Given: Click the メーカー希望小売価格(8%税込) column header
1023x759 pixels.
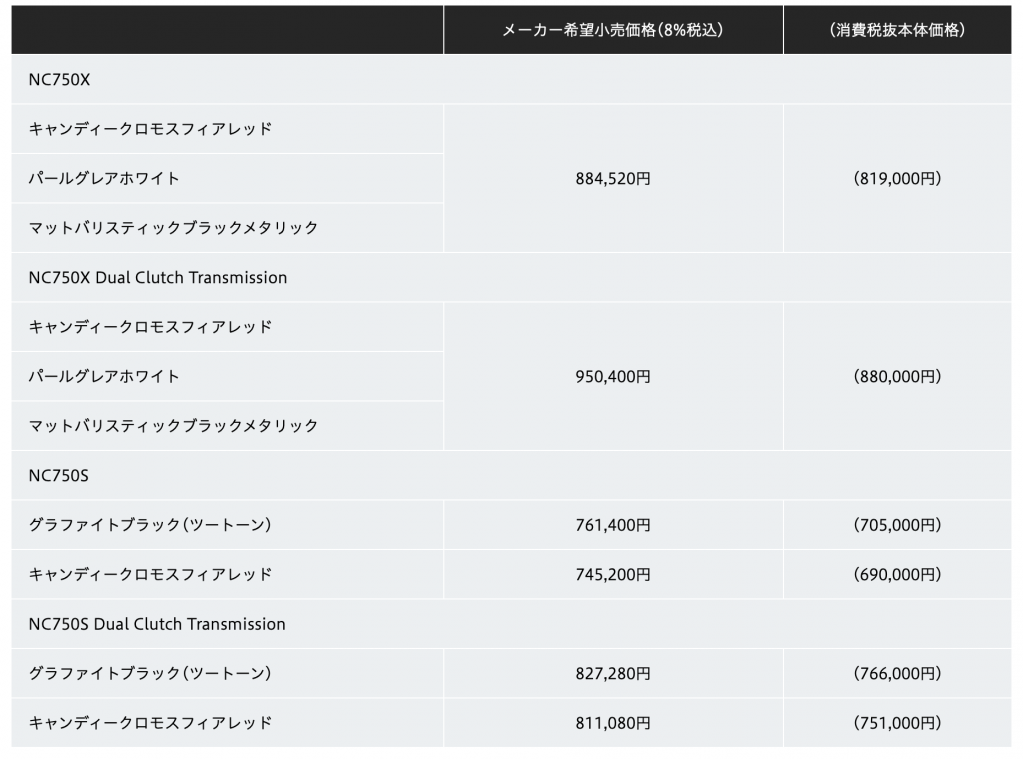Looking at the screenshot, I should 613,31.
